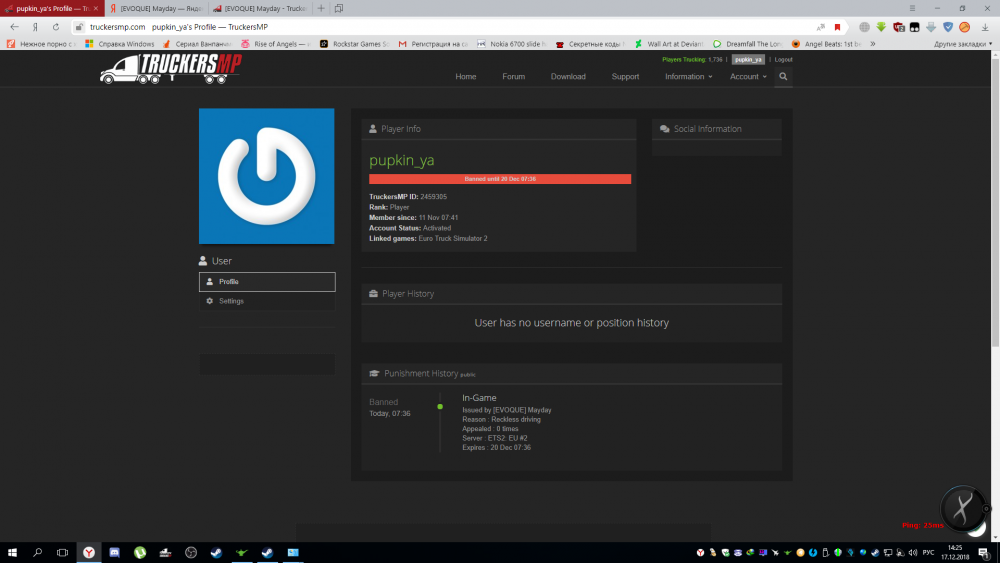
Task: Open the Forum menu item
Action: pos(513,77)
